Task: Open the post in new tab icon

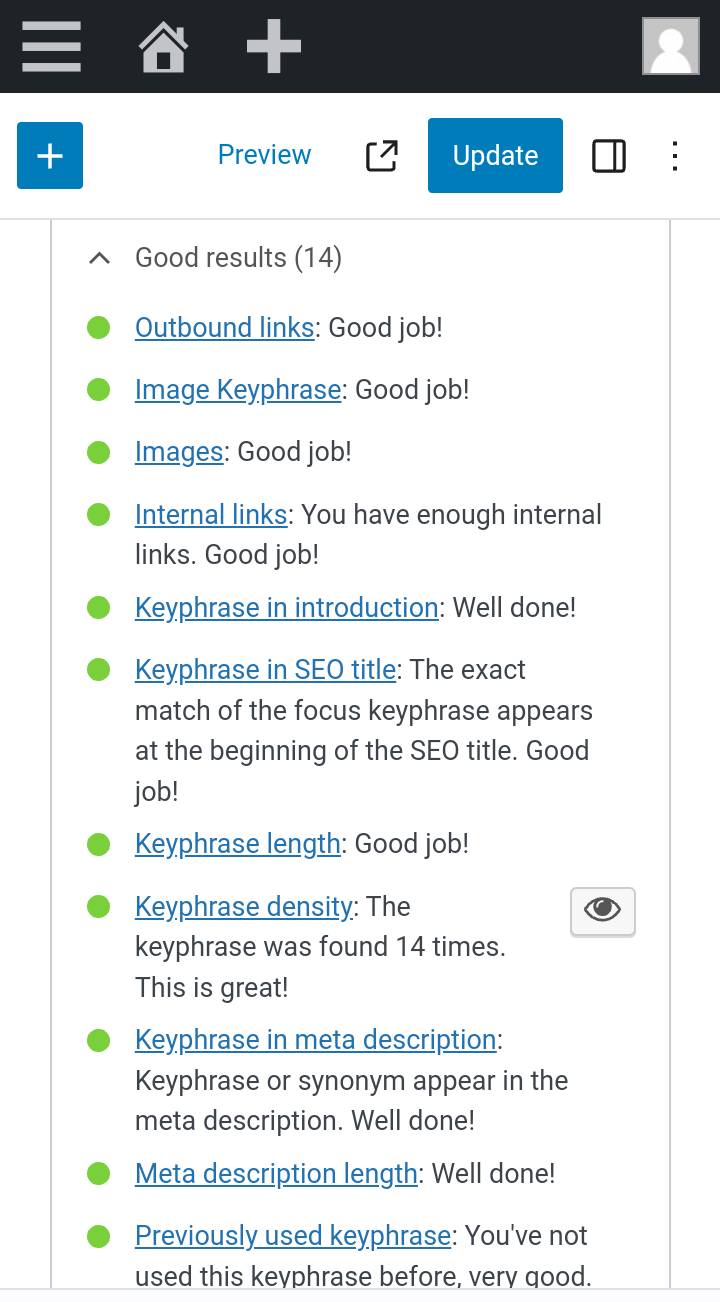Action: pyautogui.click(x=381, y=155)
